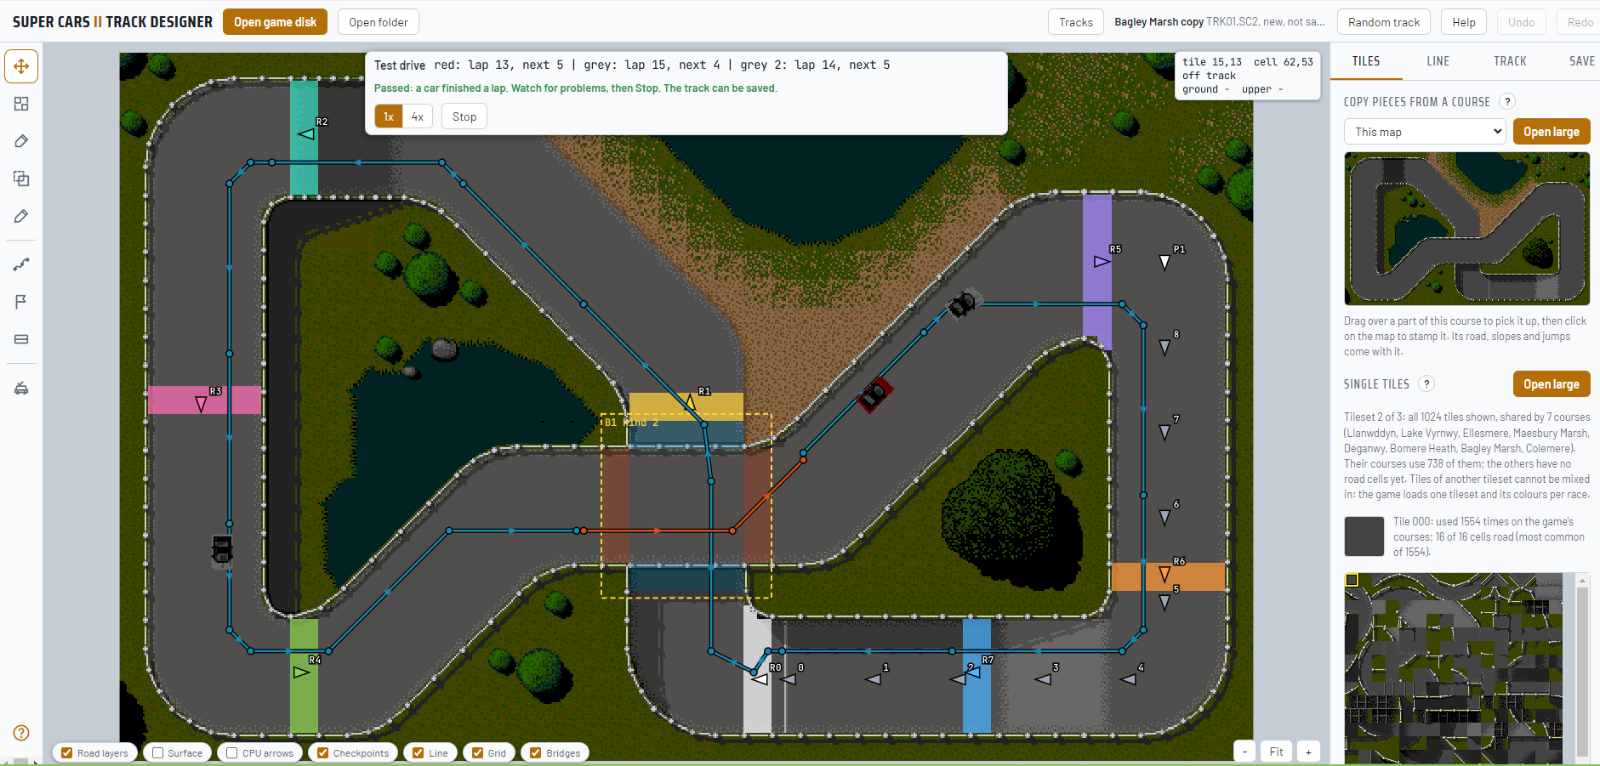Toggle the Grid checkbox
This screenshot has height=766, width=1600.
[477, 753]
